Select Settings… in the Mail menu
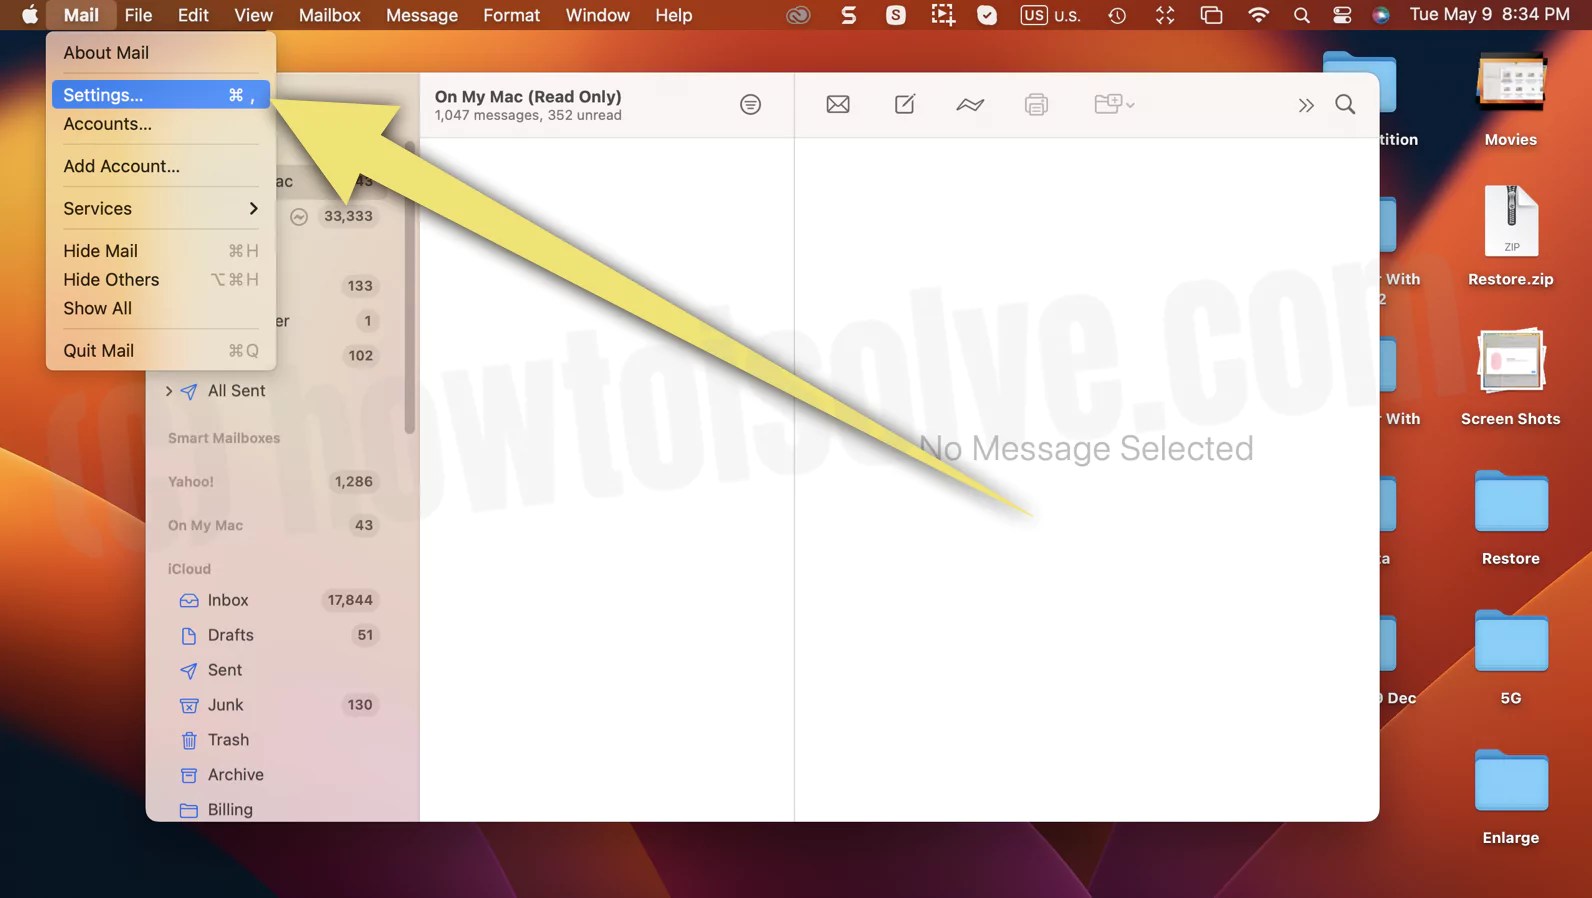The height and width of the screenshot is (898, 1592). coord(160,95)
